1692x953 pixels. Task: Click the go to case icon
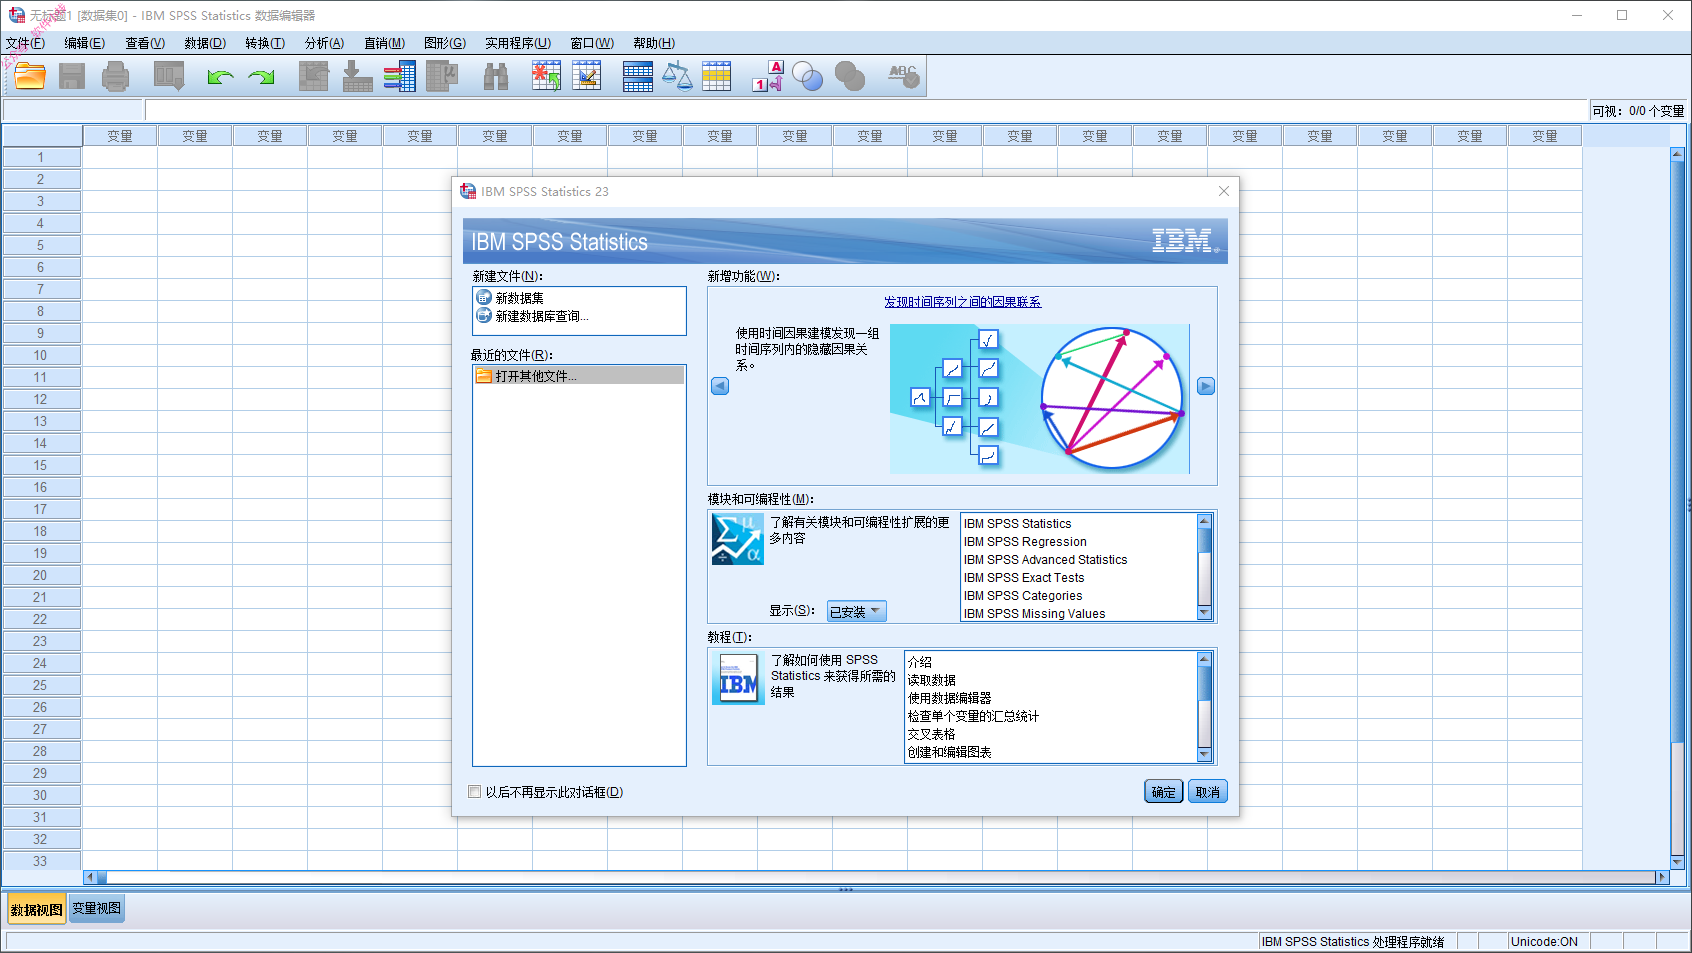314,76
